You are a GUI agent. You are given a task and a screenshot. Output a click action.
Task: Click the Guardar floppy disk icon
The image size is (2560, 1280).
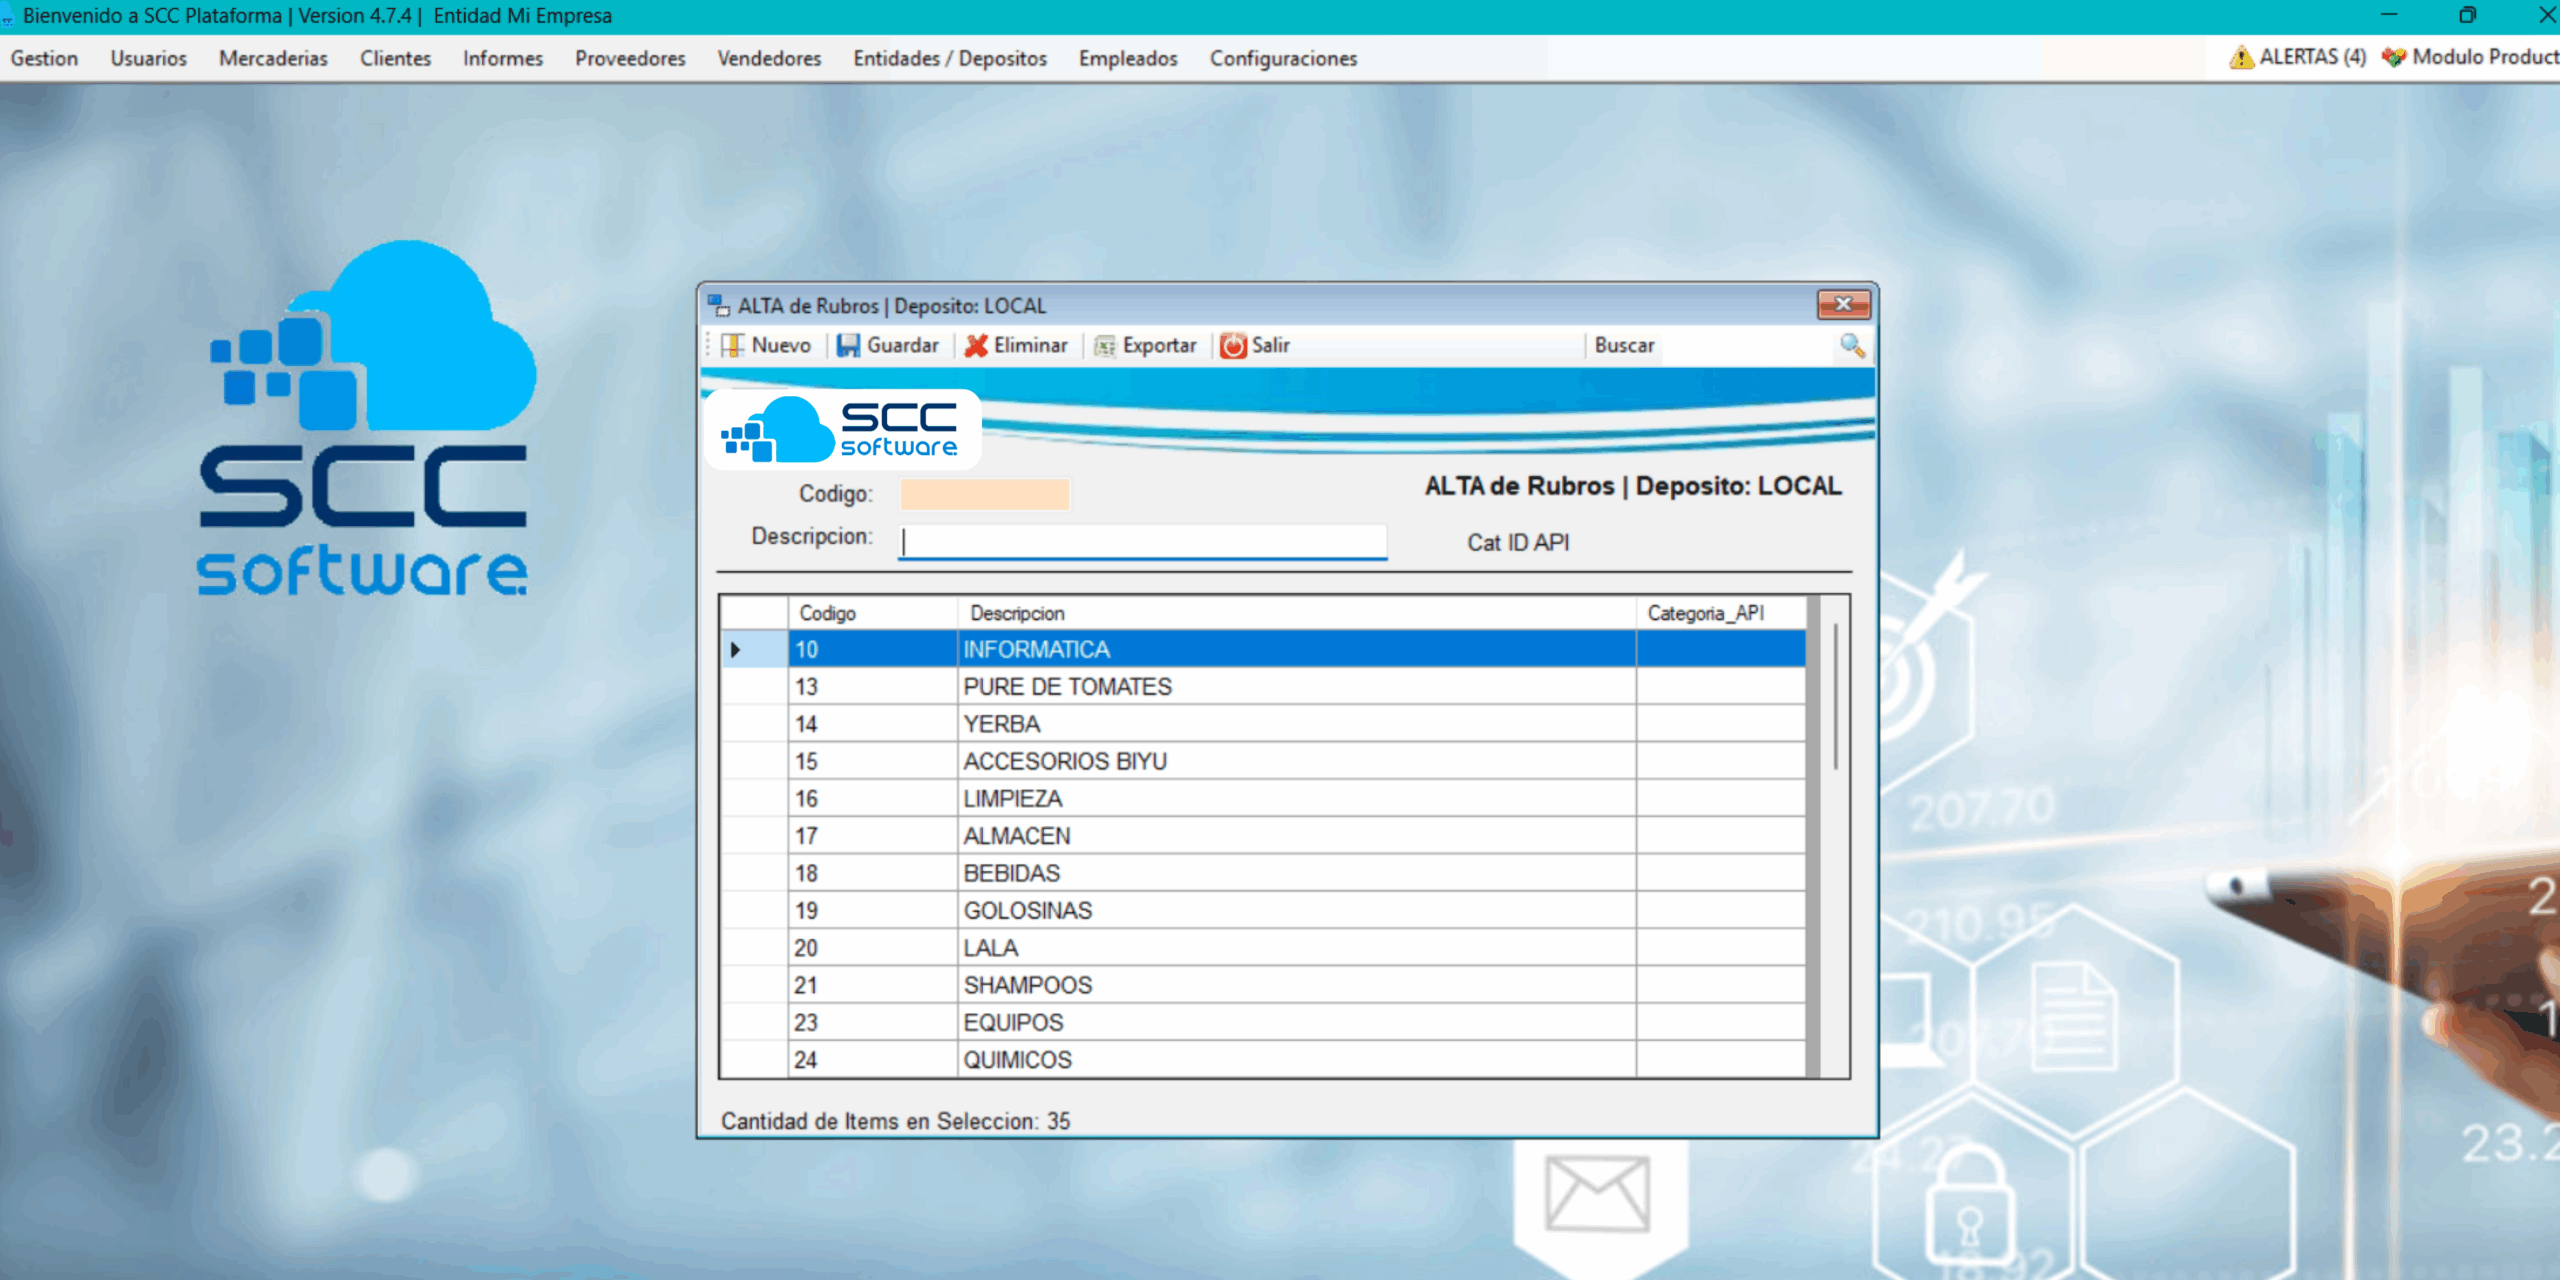(x=848, y=345)
